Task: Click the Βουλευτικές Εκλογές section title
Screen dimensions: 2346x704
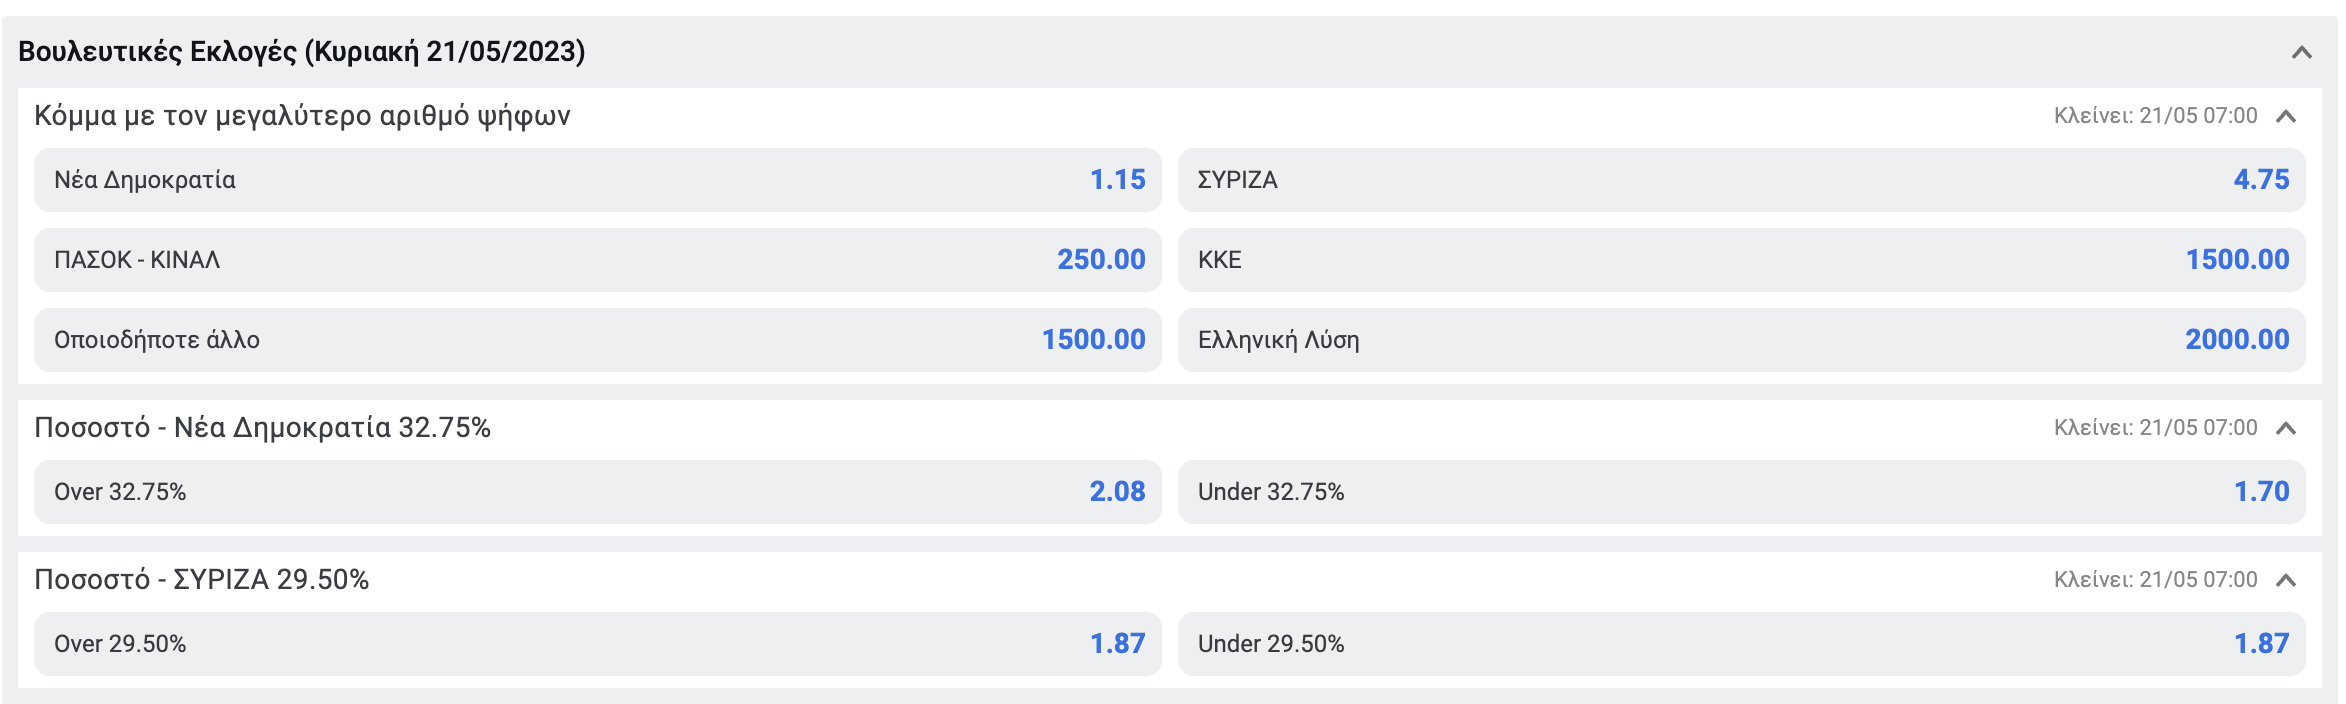Action: [x=302, y=52]
